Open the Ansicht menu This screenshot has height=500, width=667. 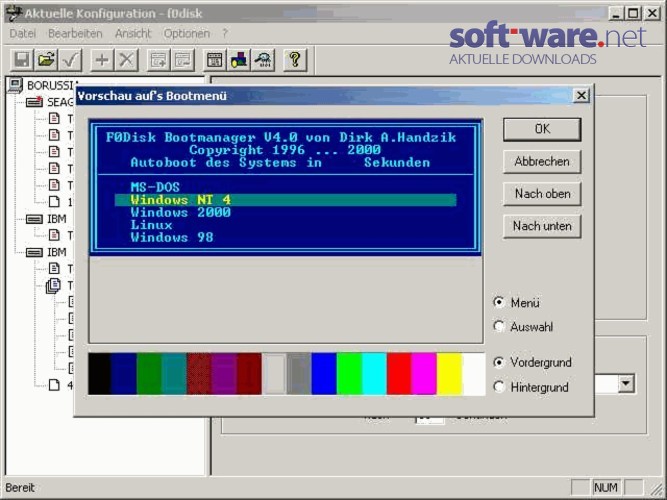133,33
